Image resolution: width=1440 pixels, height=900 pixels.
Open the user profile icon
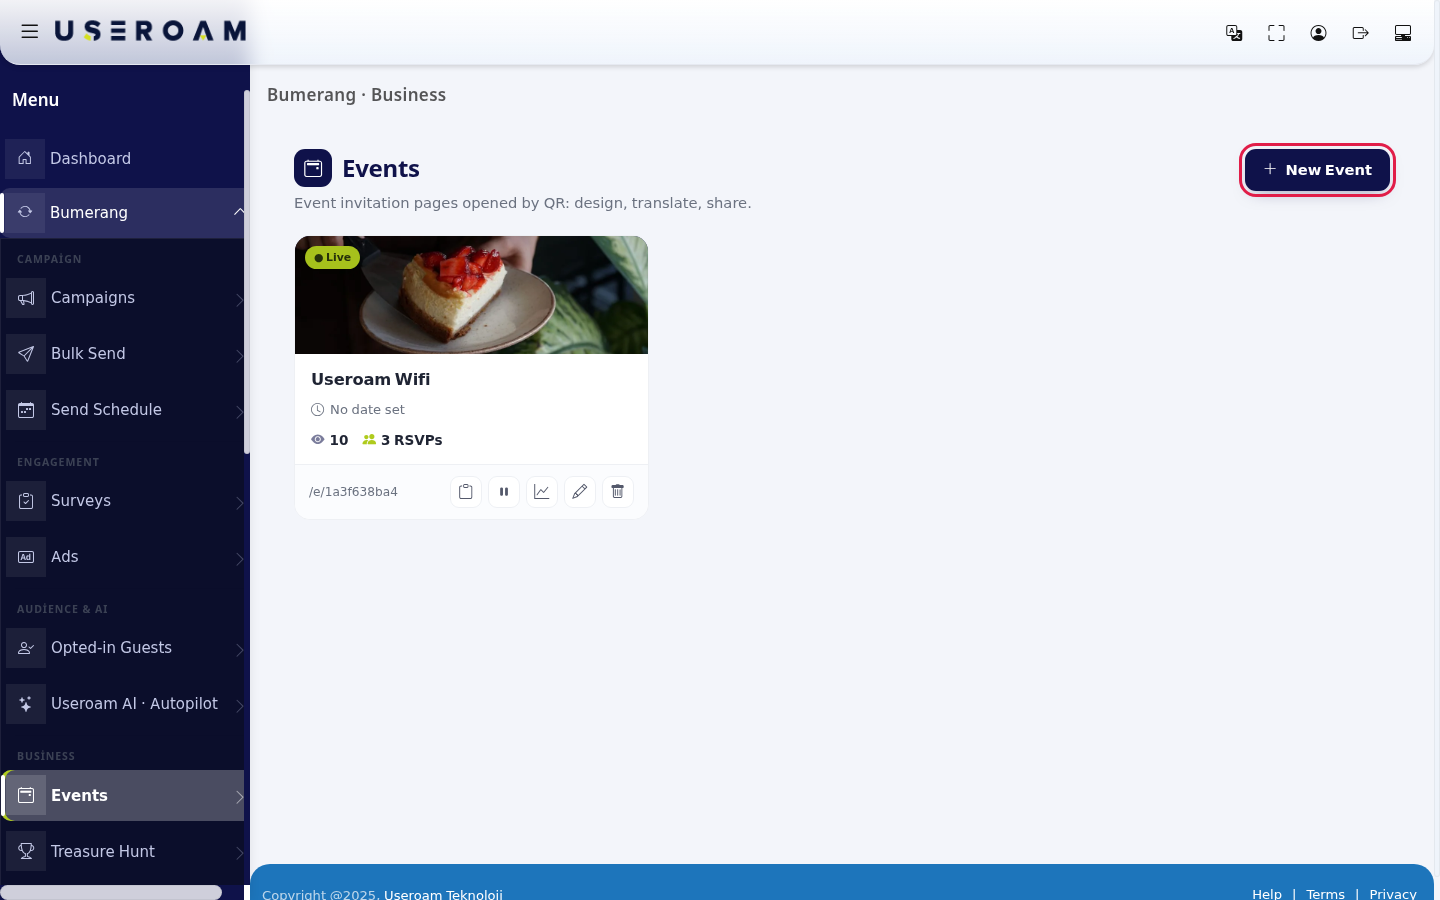click(1318, 33)
